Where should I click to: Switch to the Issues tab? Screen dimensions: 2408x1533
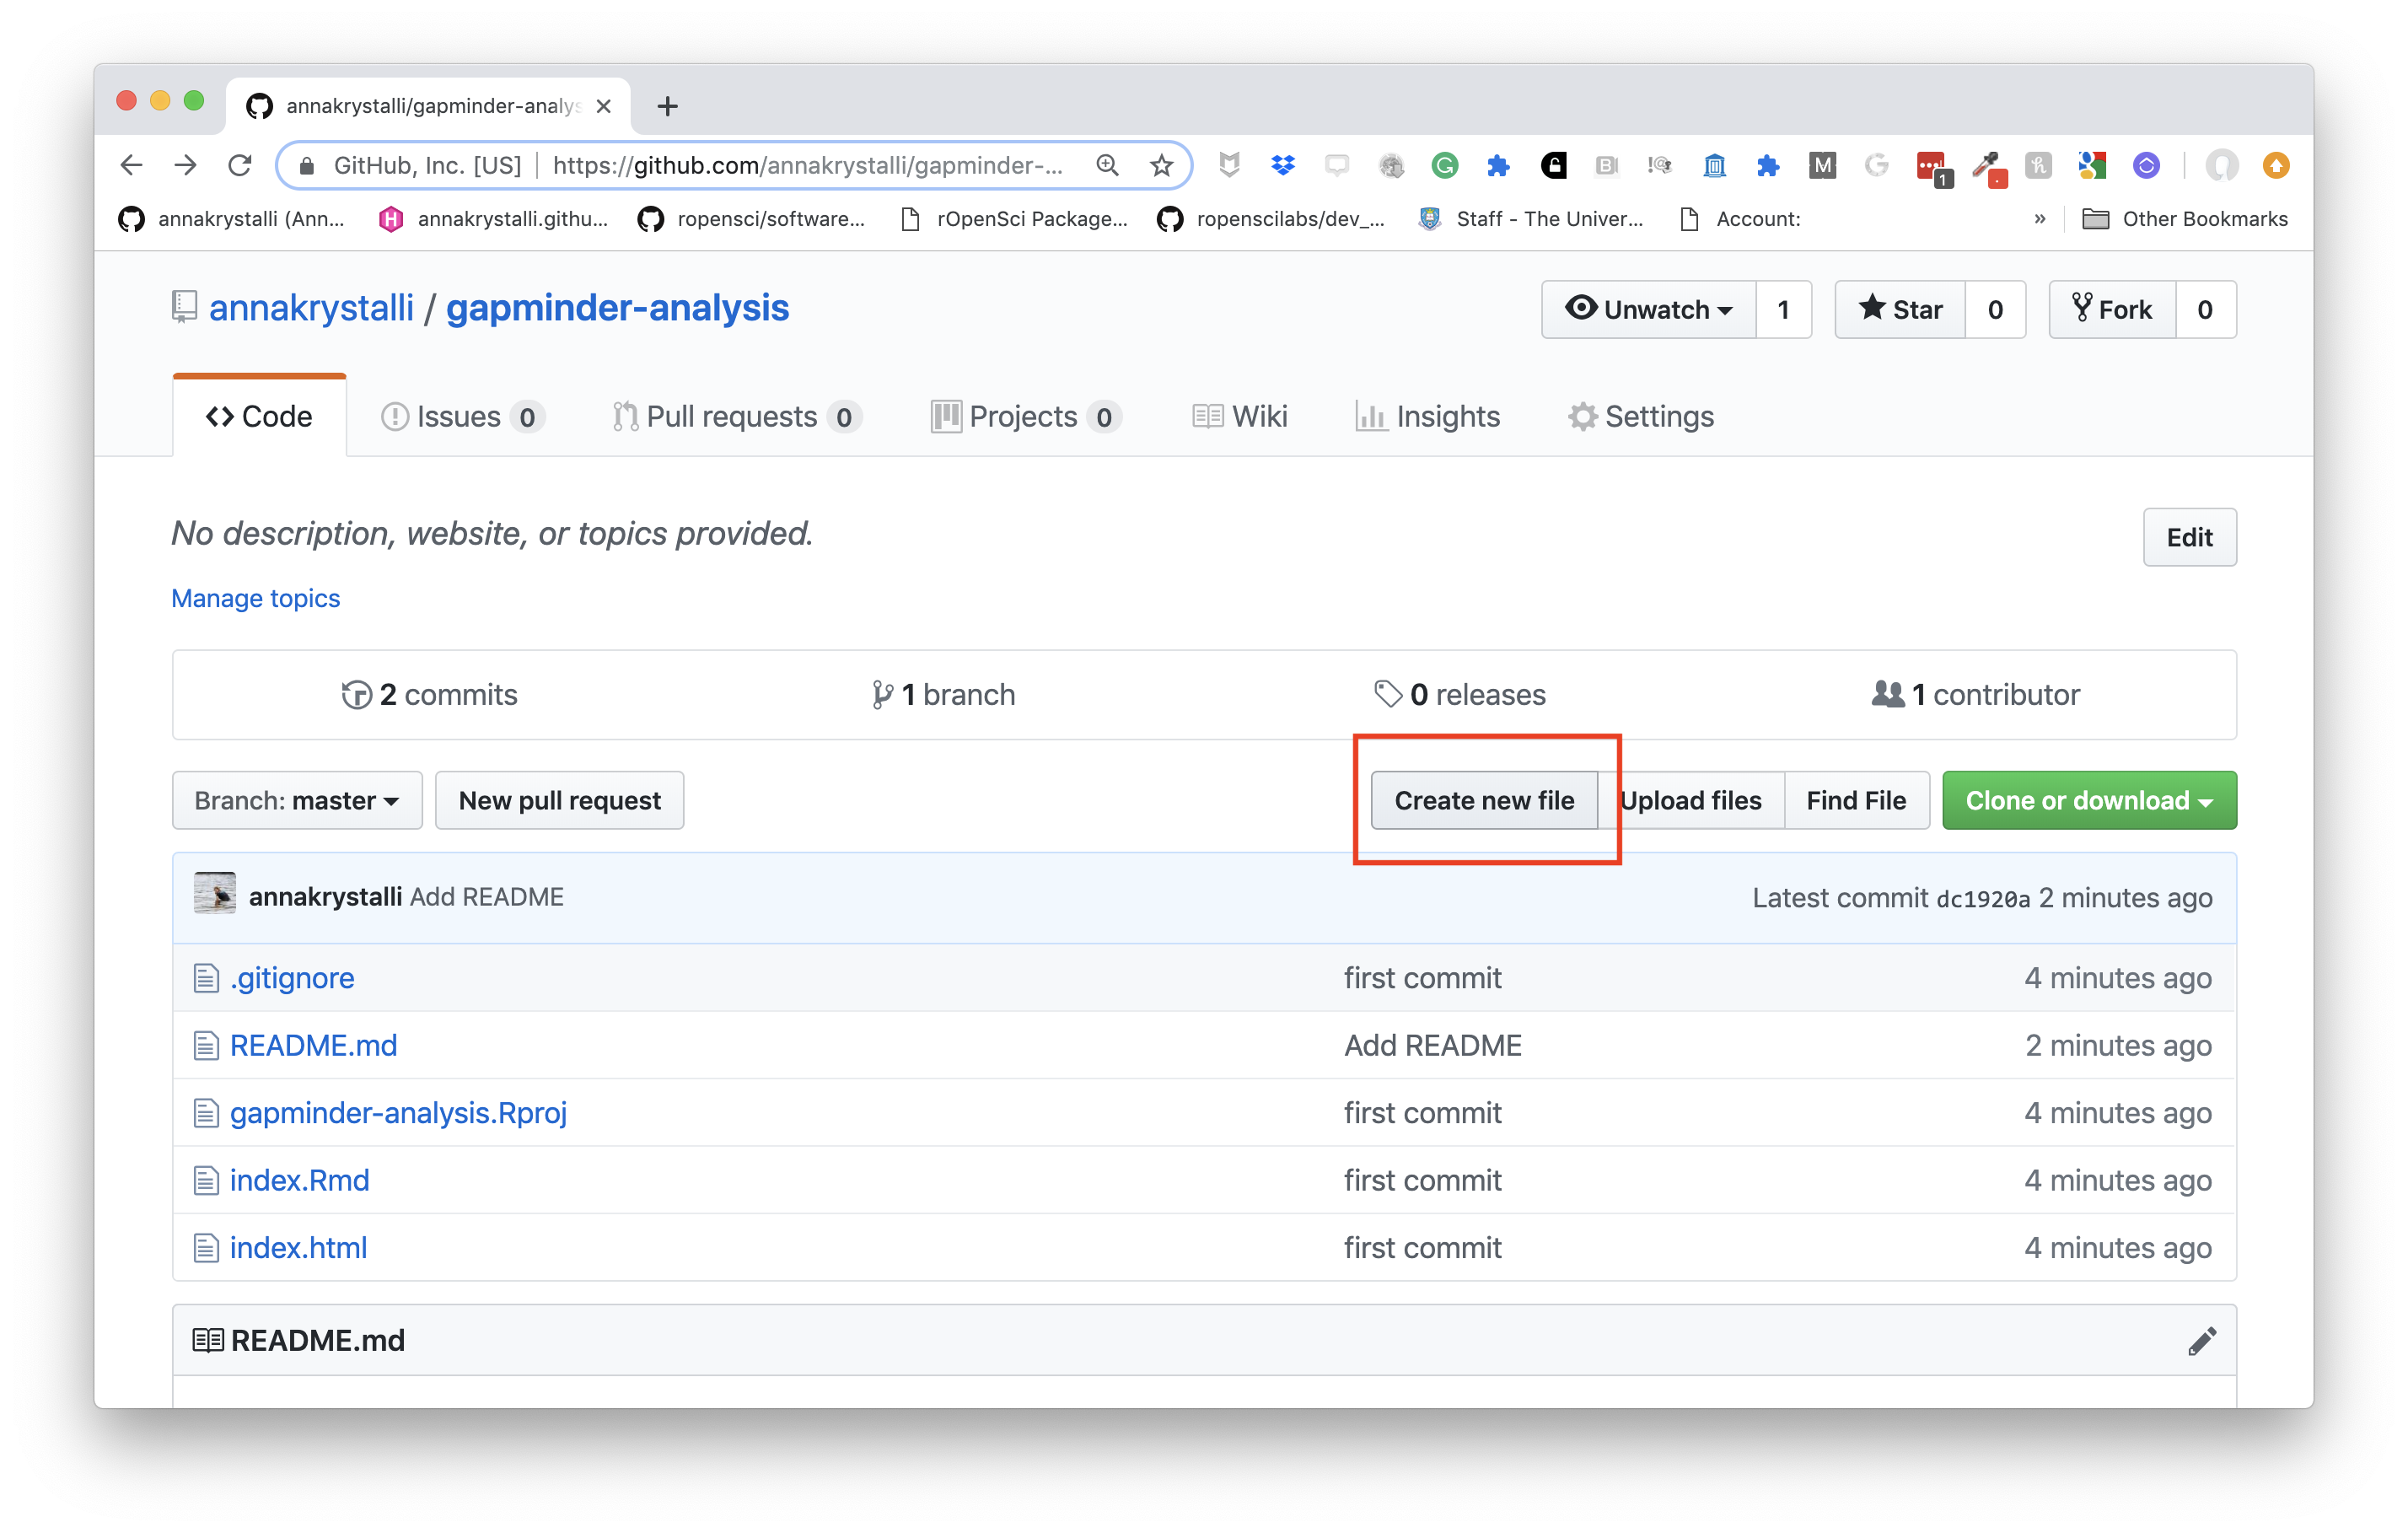[x=463, y=416]
